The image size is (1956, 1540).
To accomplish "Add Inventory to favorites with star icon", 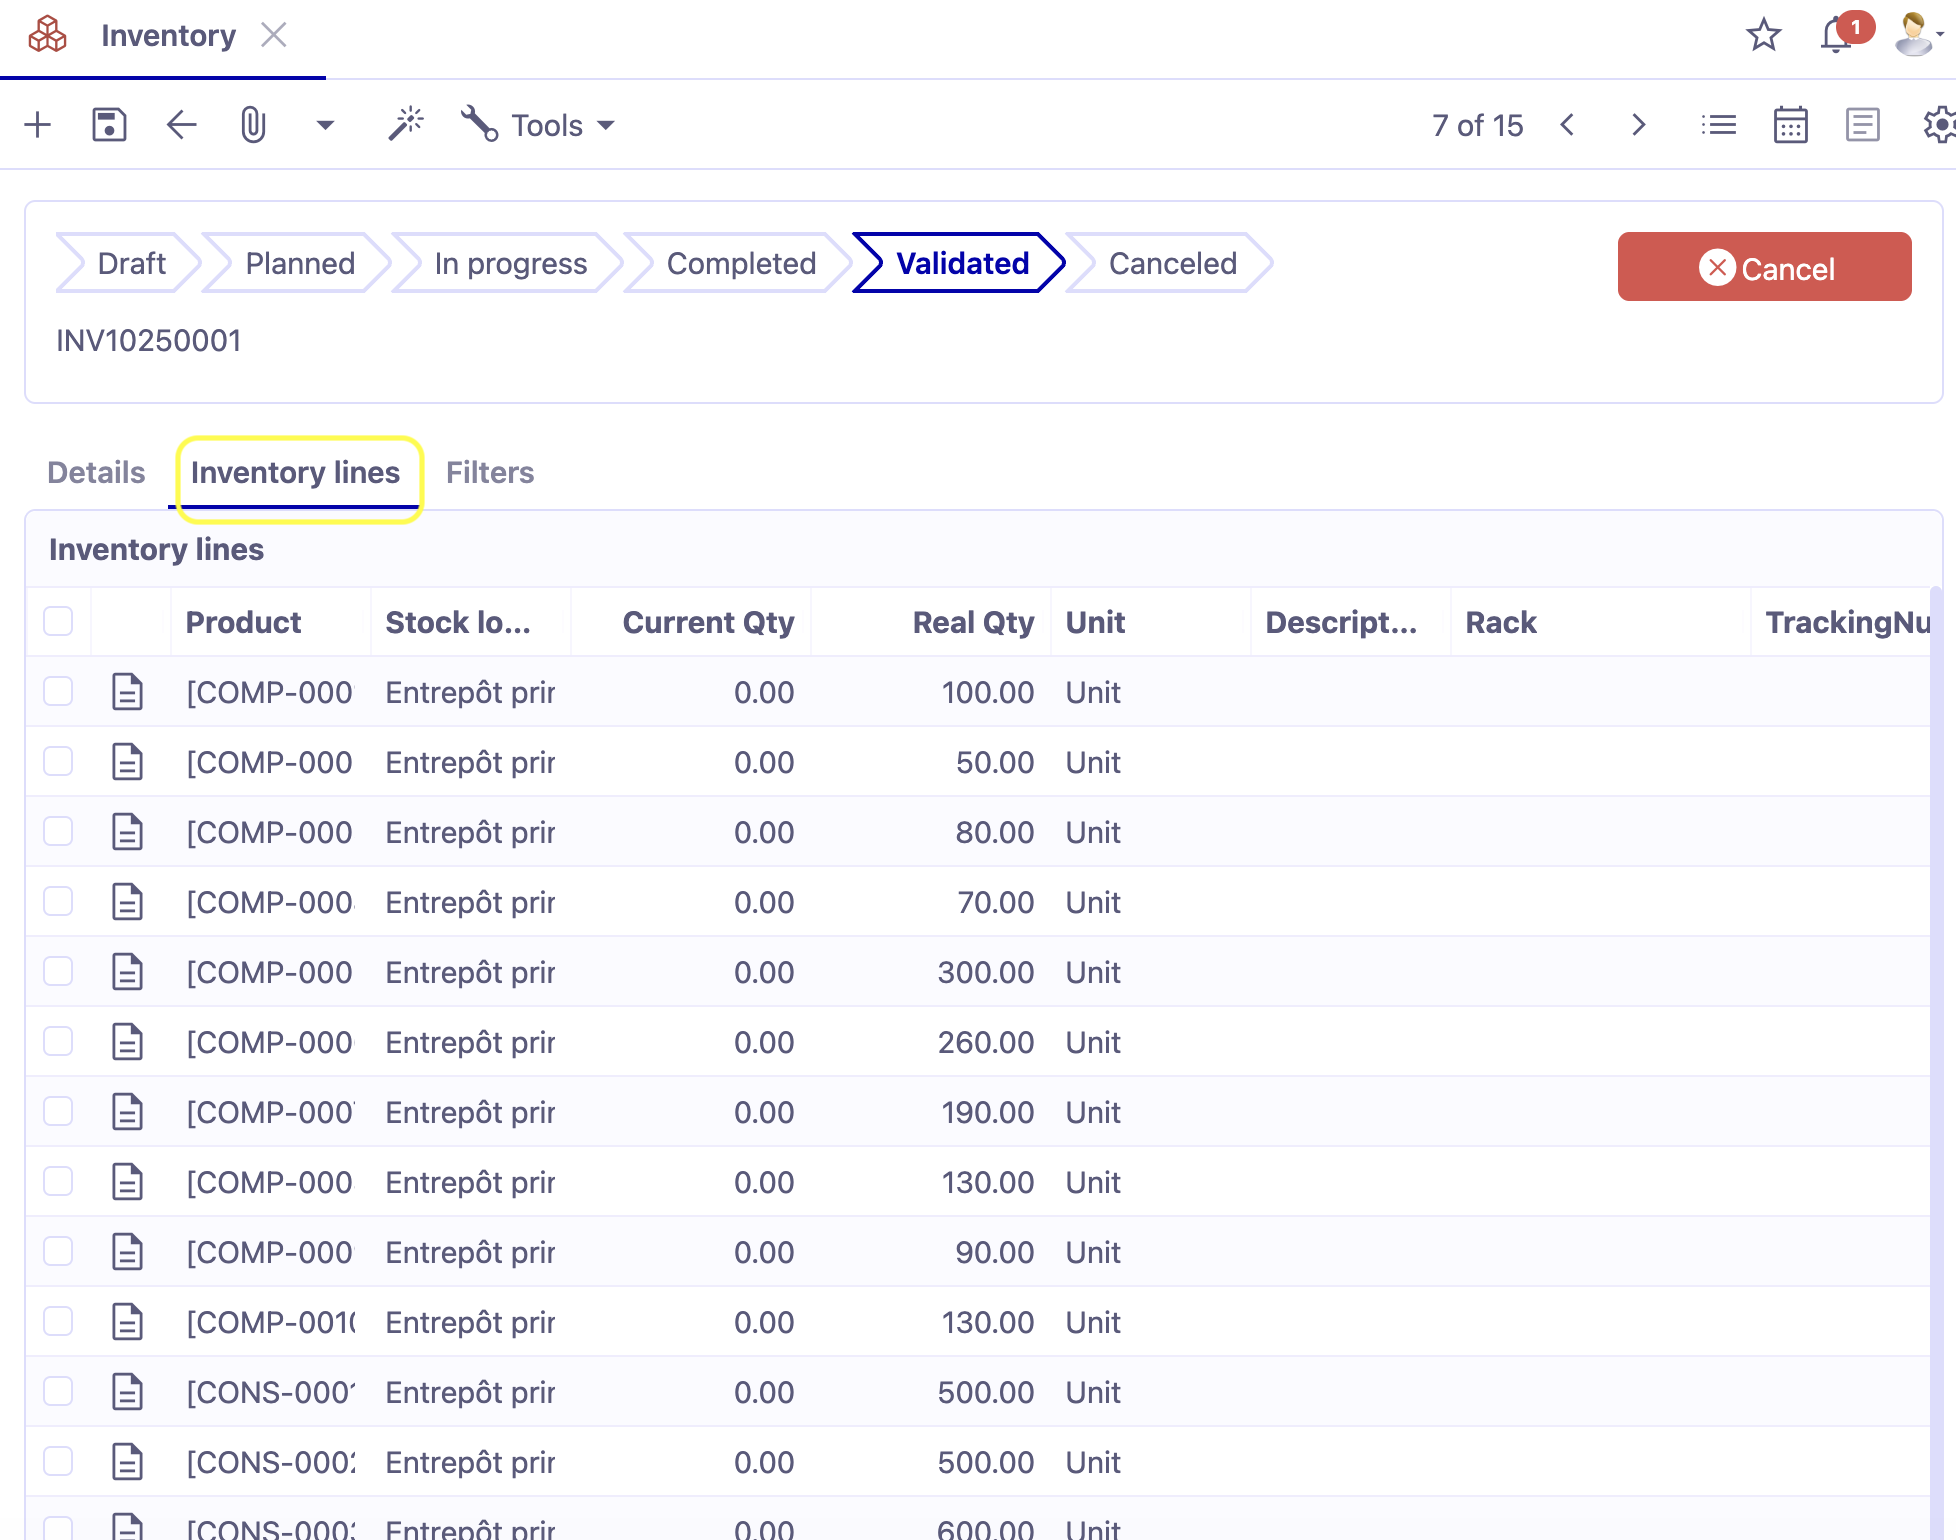I will pyautogui.click(x=1764, y=35).
